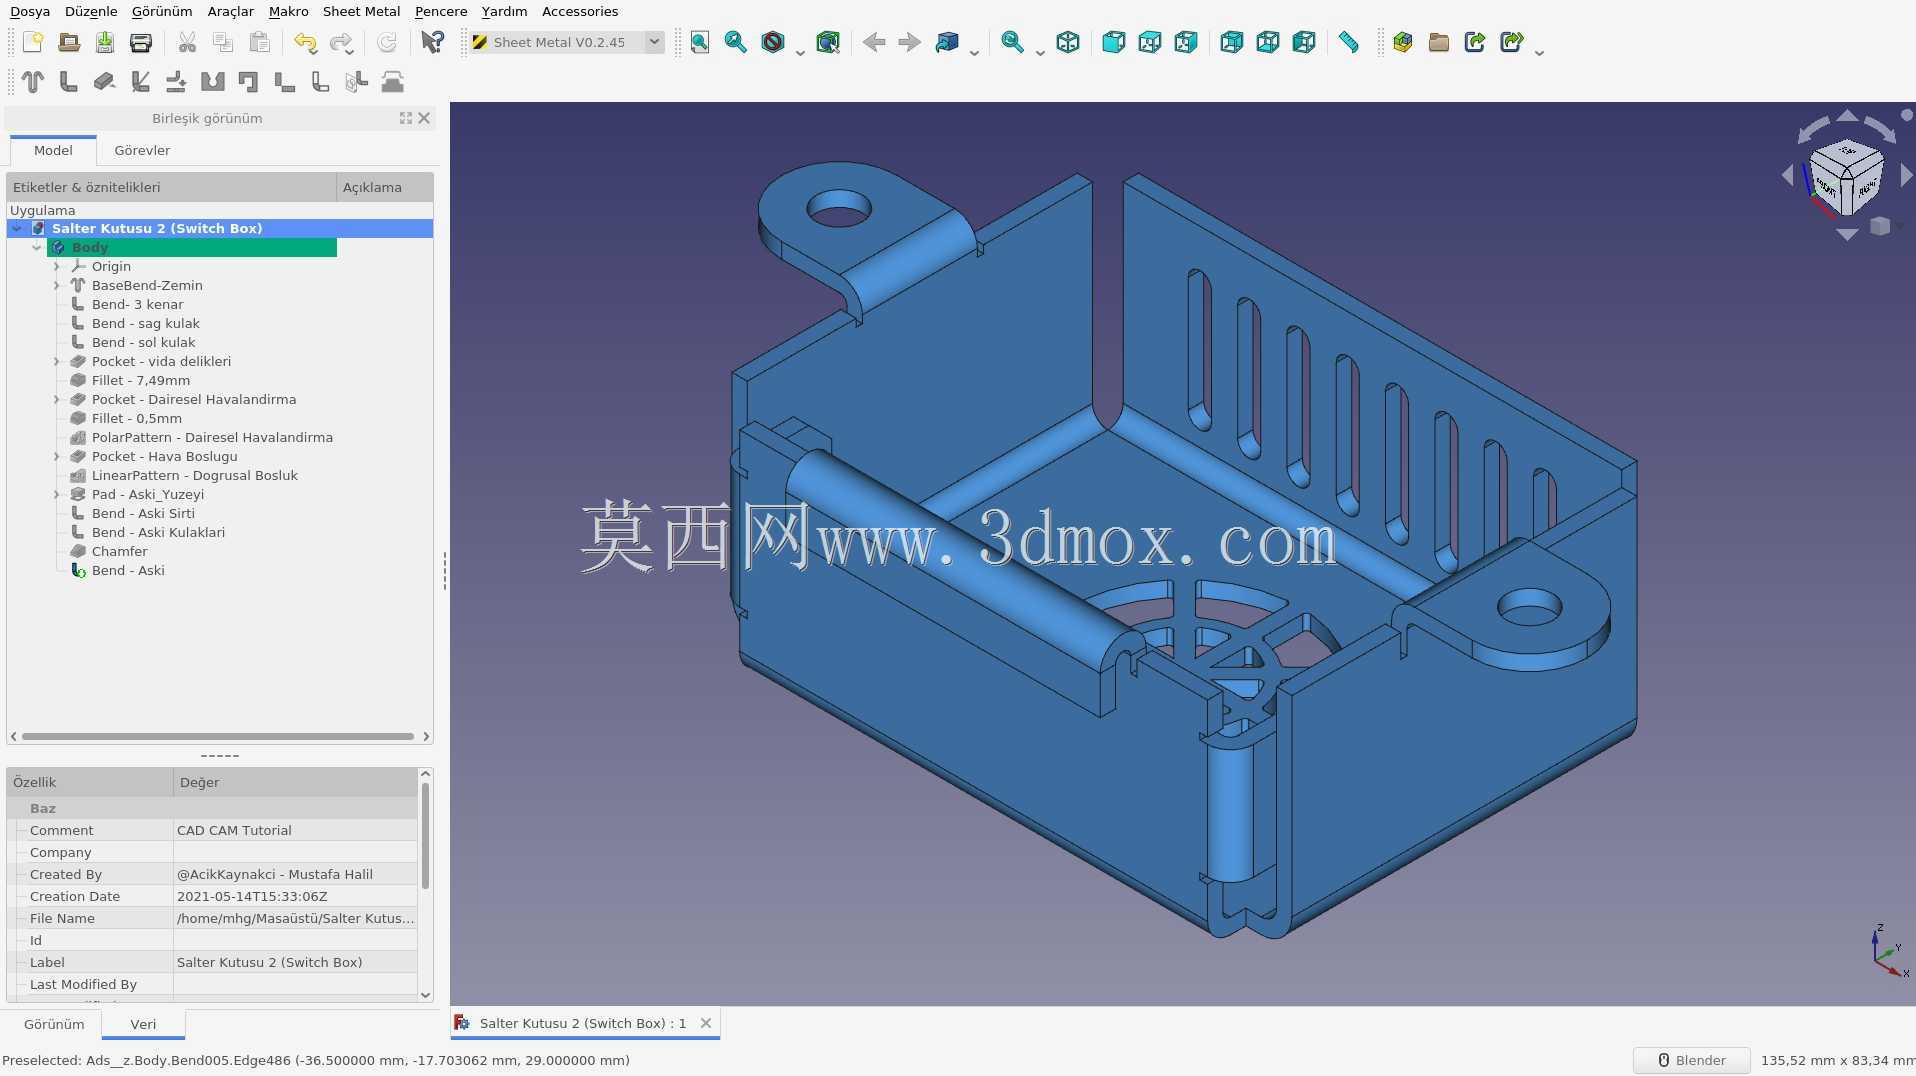Open a file with the folder icon
Viewport: 1916px width, 1076px height.
(x=69, y=42)
